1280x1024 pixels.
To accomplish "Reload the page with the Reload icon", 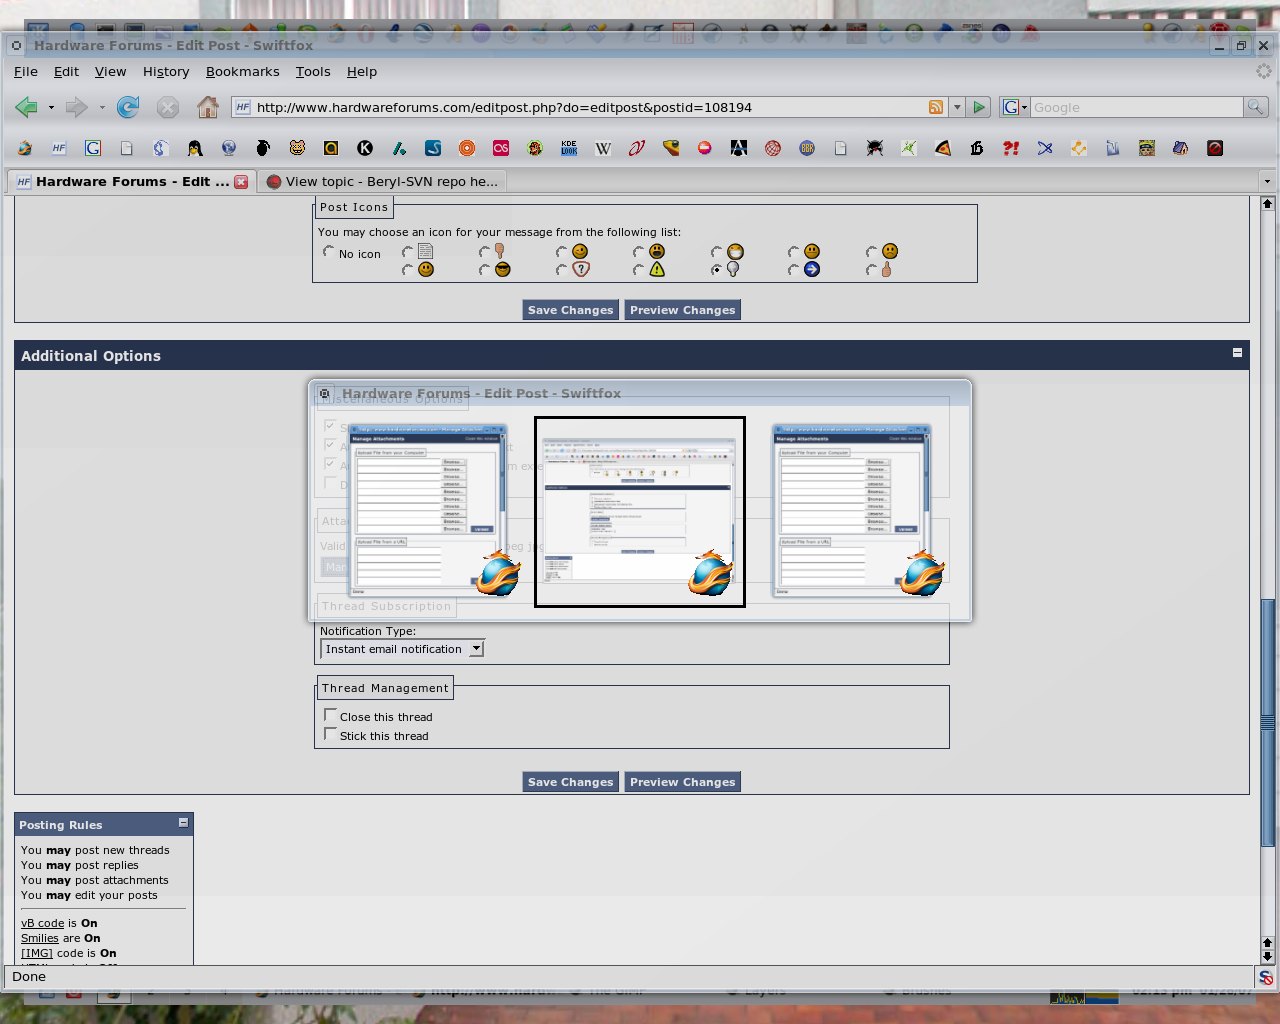I will pos(128,107).
